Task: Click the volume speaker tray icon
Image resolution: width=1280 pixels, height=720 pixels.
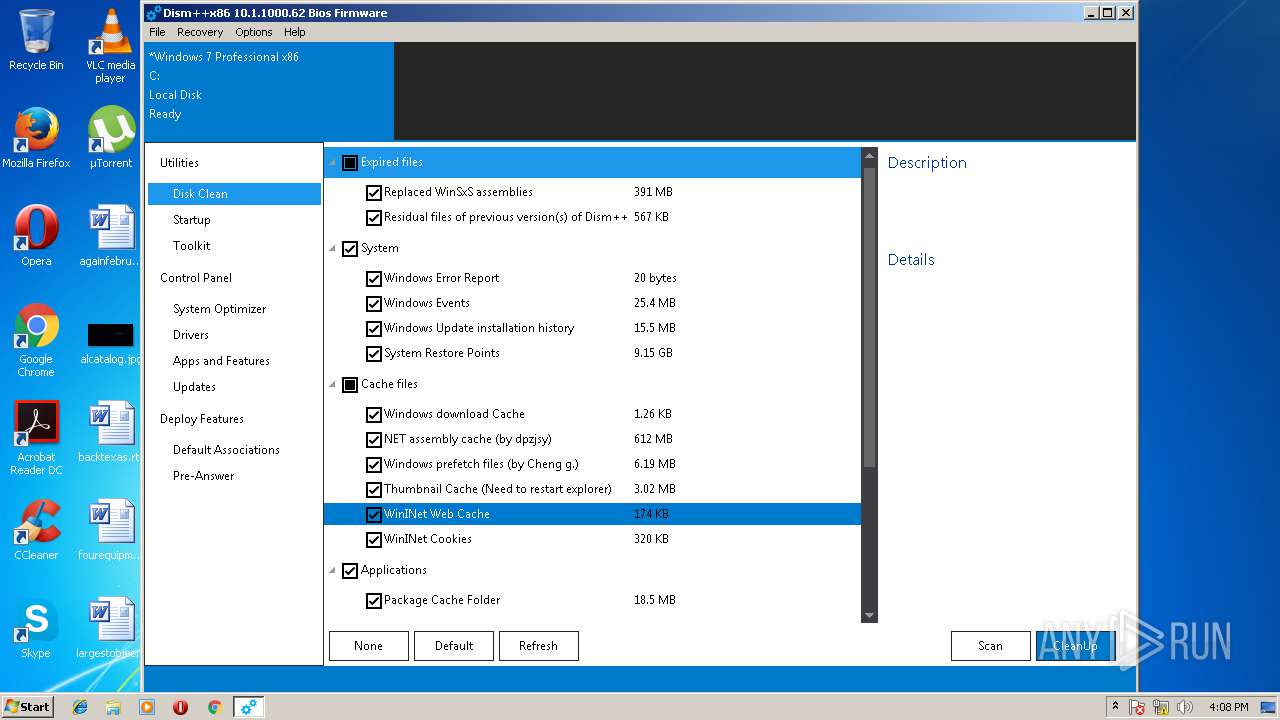Action: click(x=1186, y=707)
